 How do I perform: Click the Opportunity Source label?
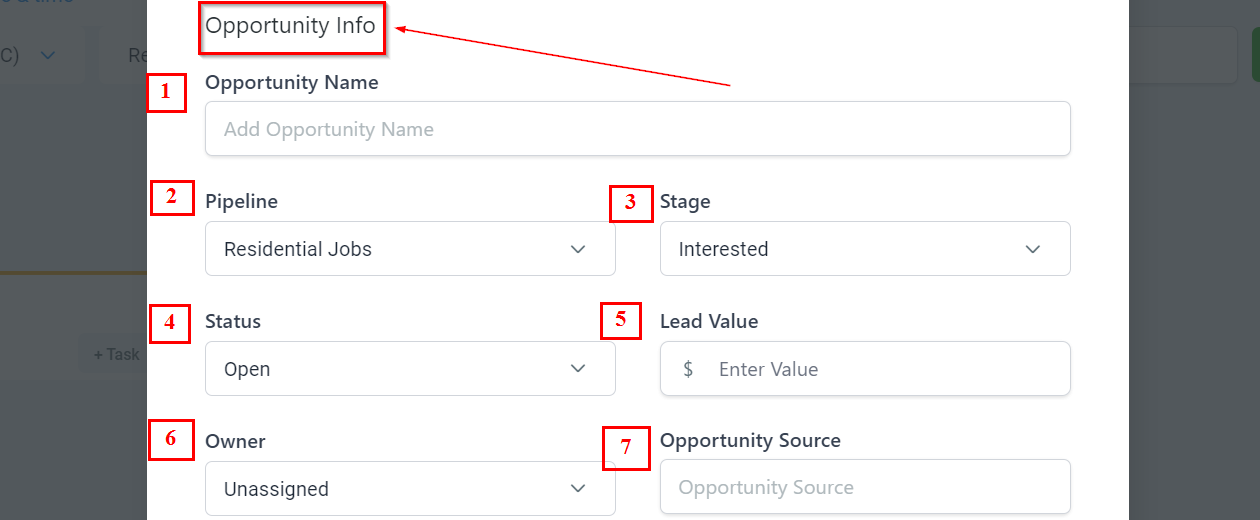750,440
